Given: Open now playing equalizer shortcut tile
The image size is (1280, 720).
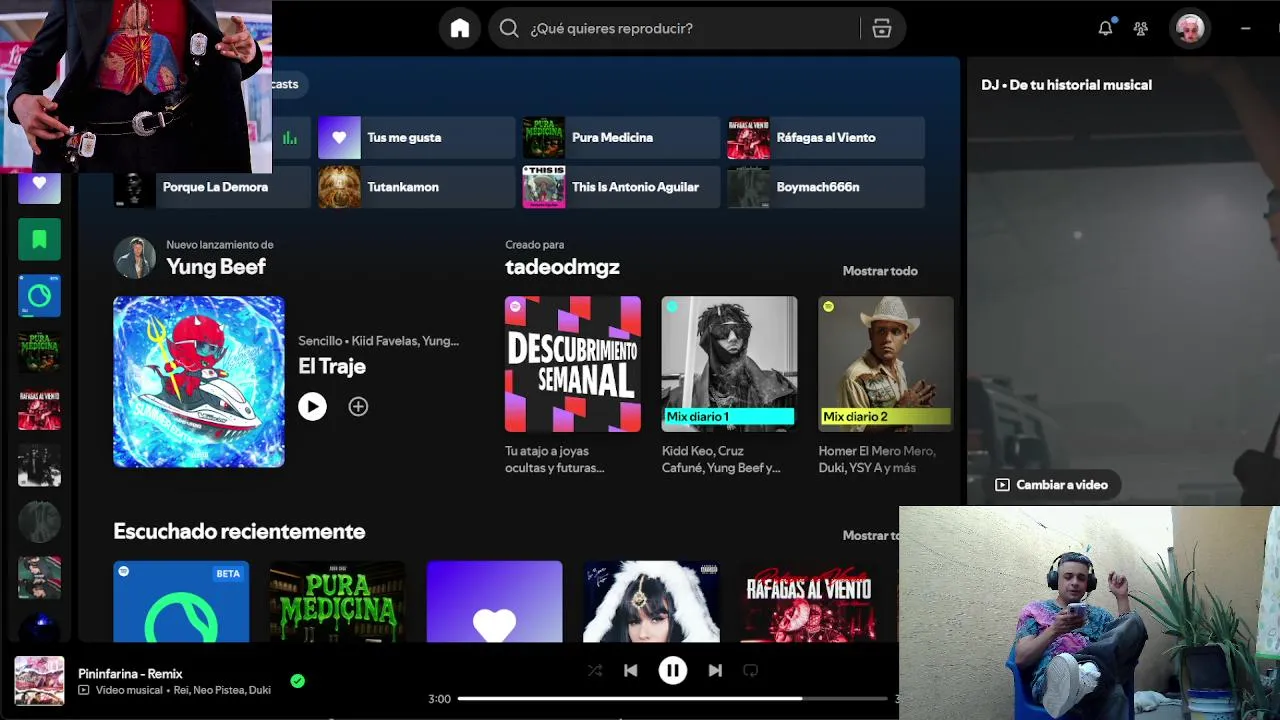Looking at the screenshot, I should (290, 138).
